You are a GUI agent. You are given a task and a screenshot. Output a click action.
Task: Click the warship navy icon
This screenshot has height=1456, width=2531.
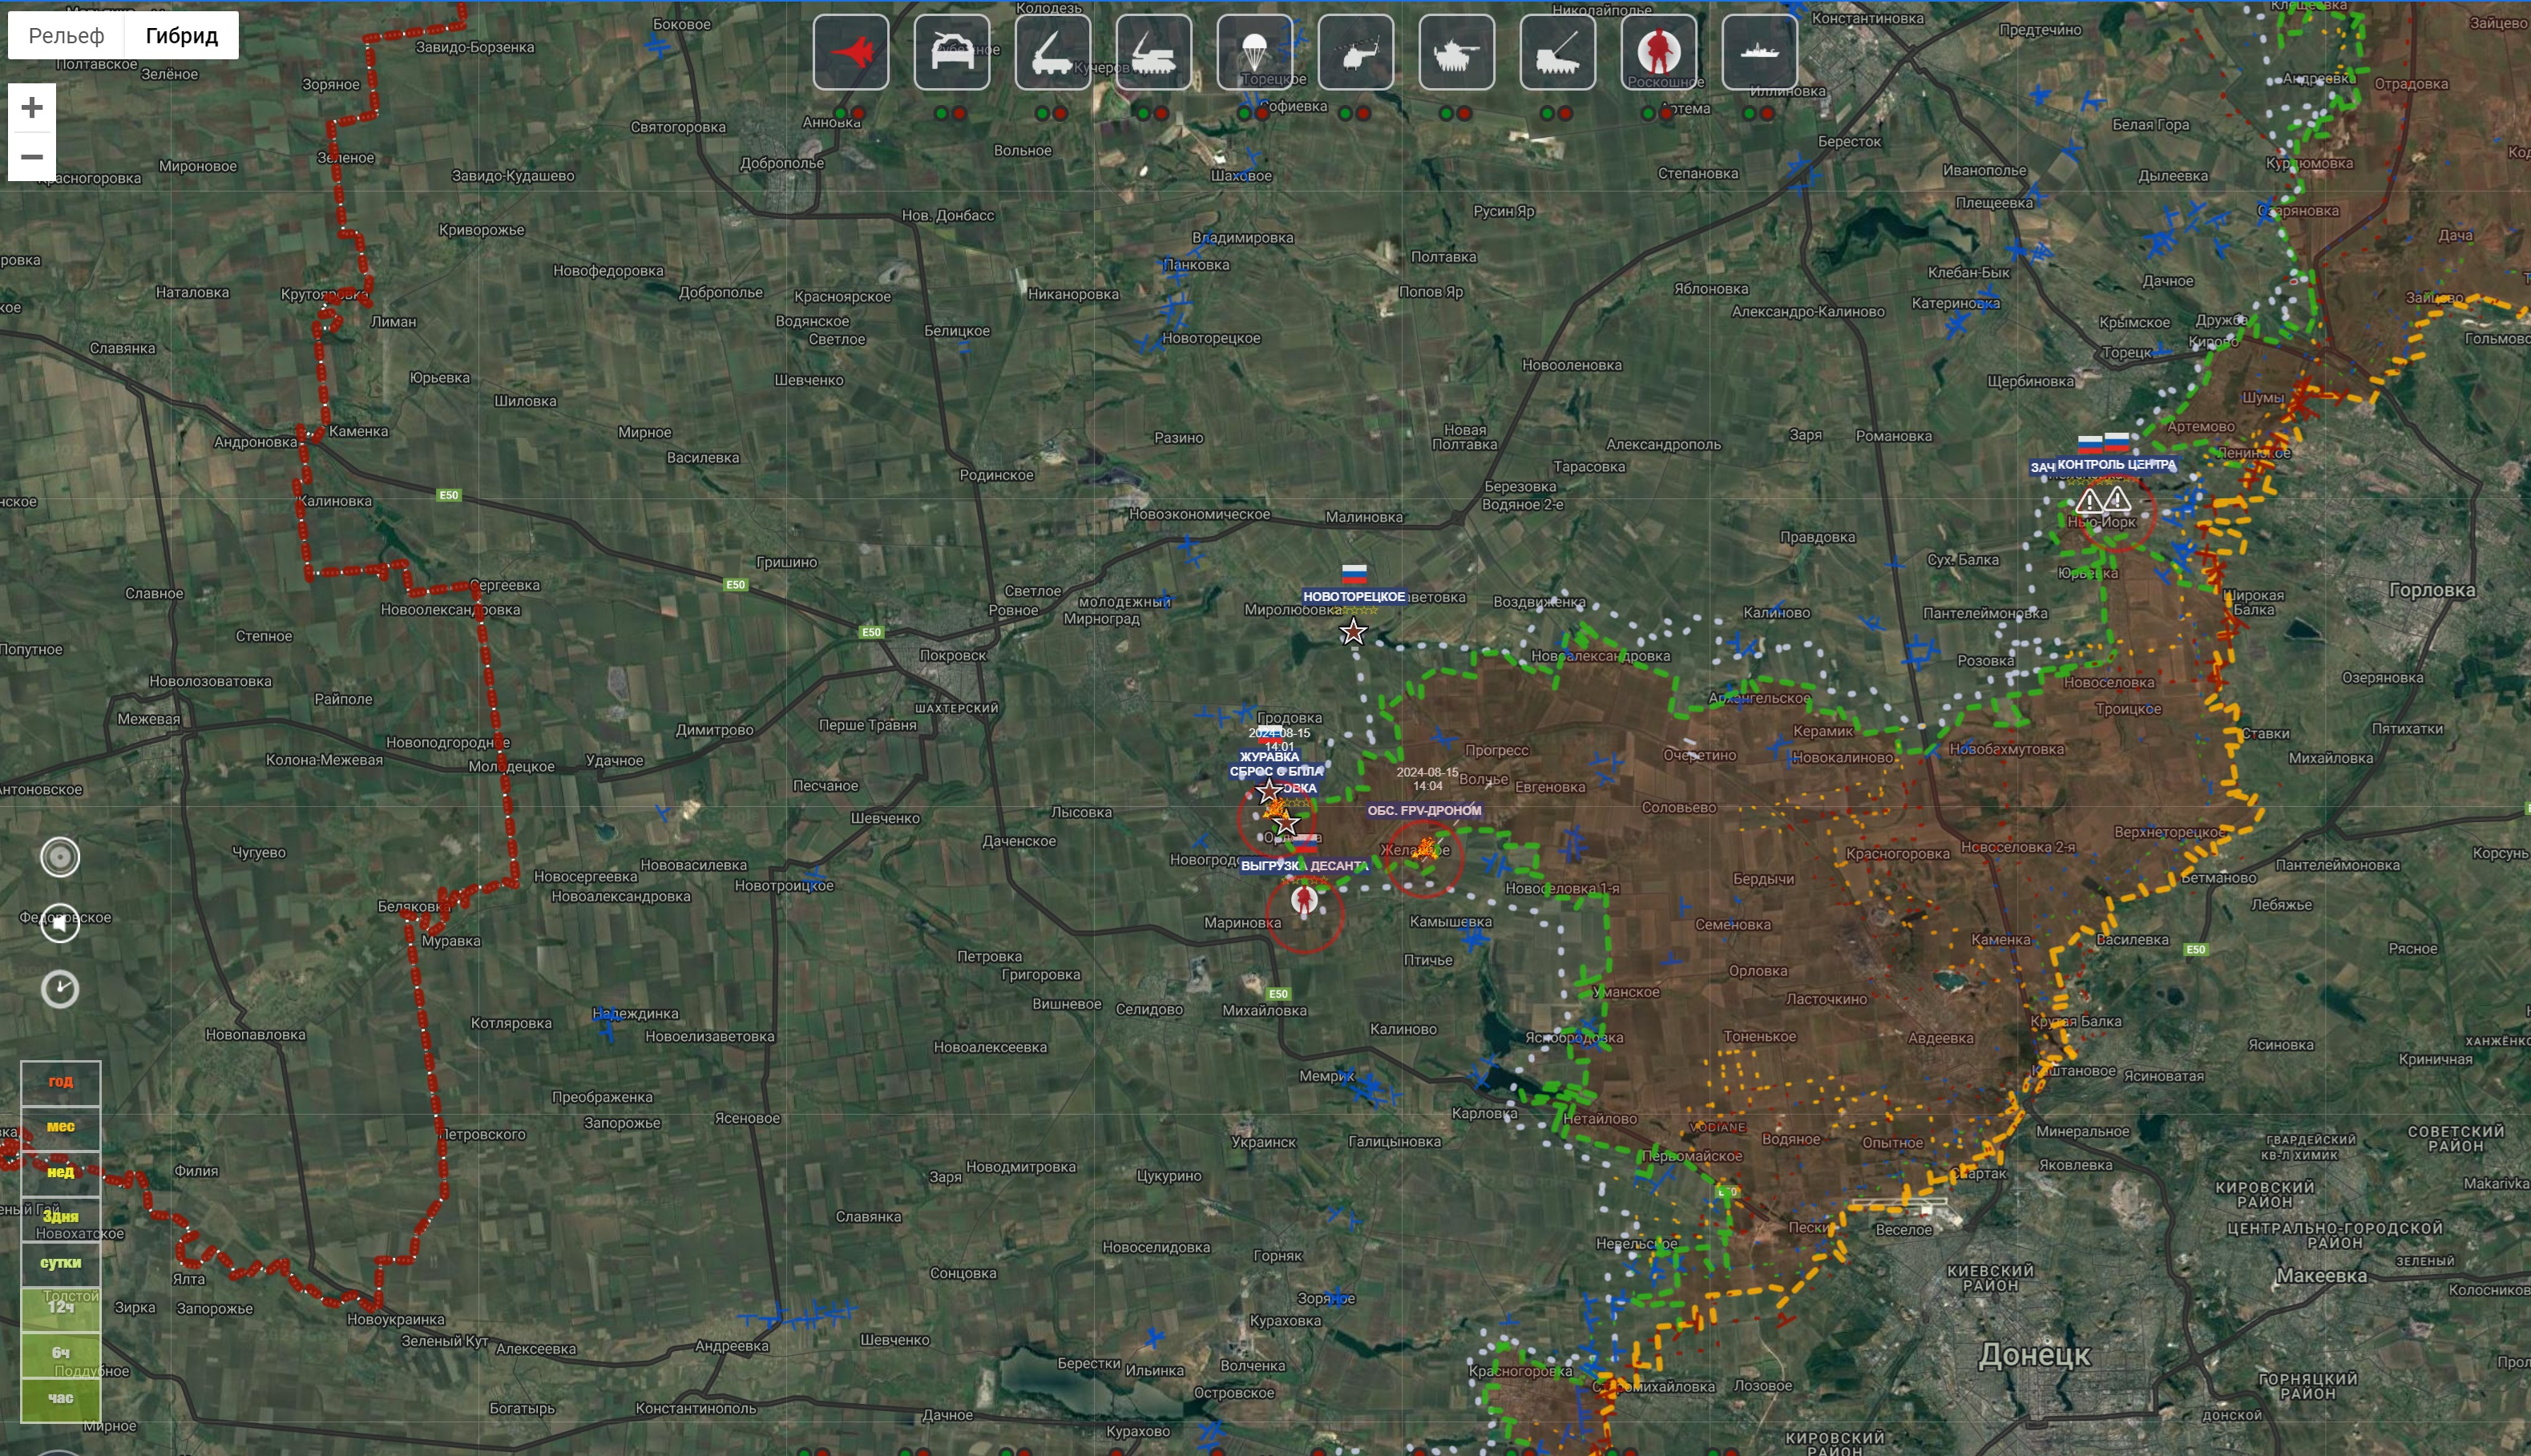click(x=1759, y=52)
